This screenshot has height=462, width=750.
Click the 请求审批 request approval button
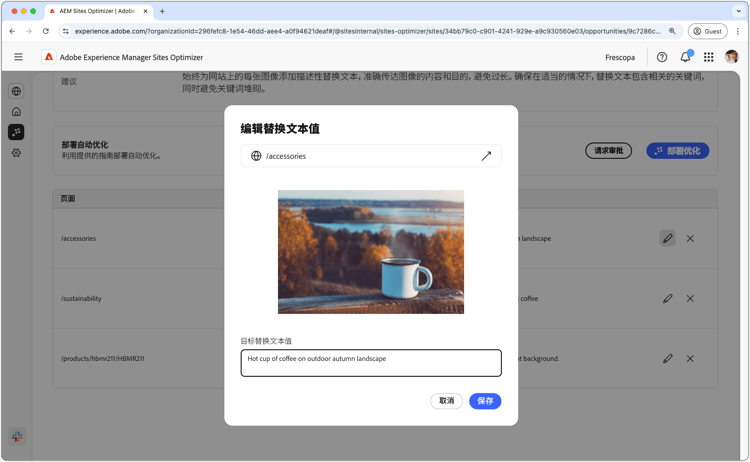coord(608,151)
